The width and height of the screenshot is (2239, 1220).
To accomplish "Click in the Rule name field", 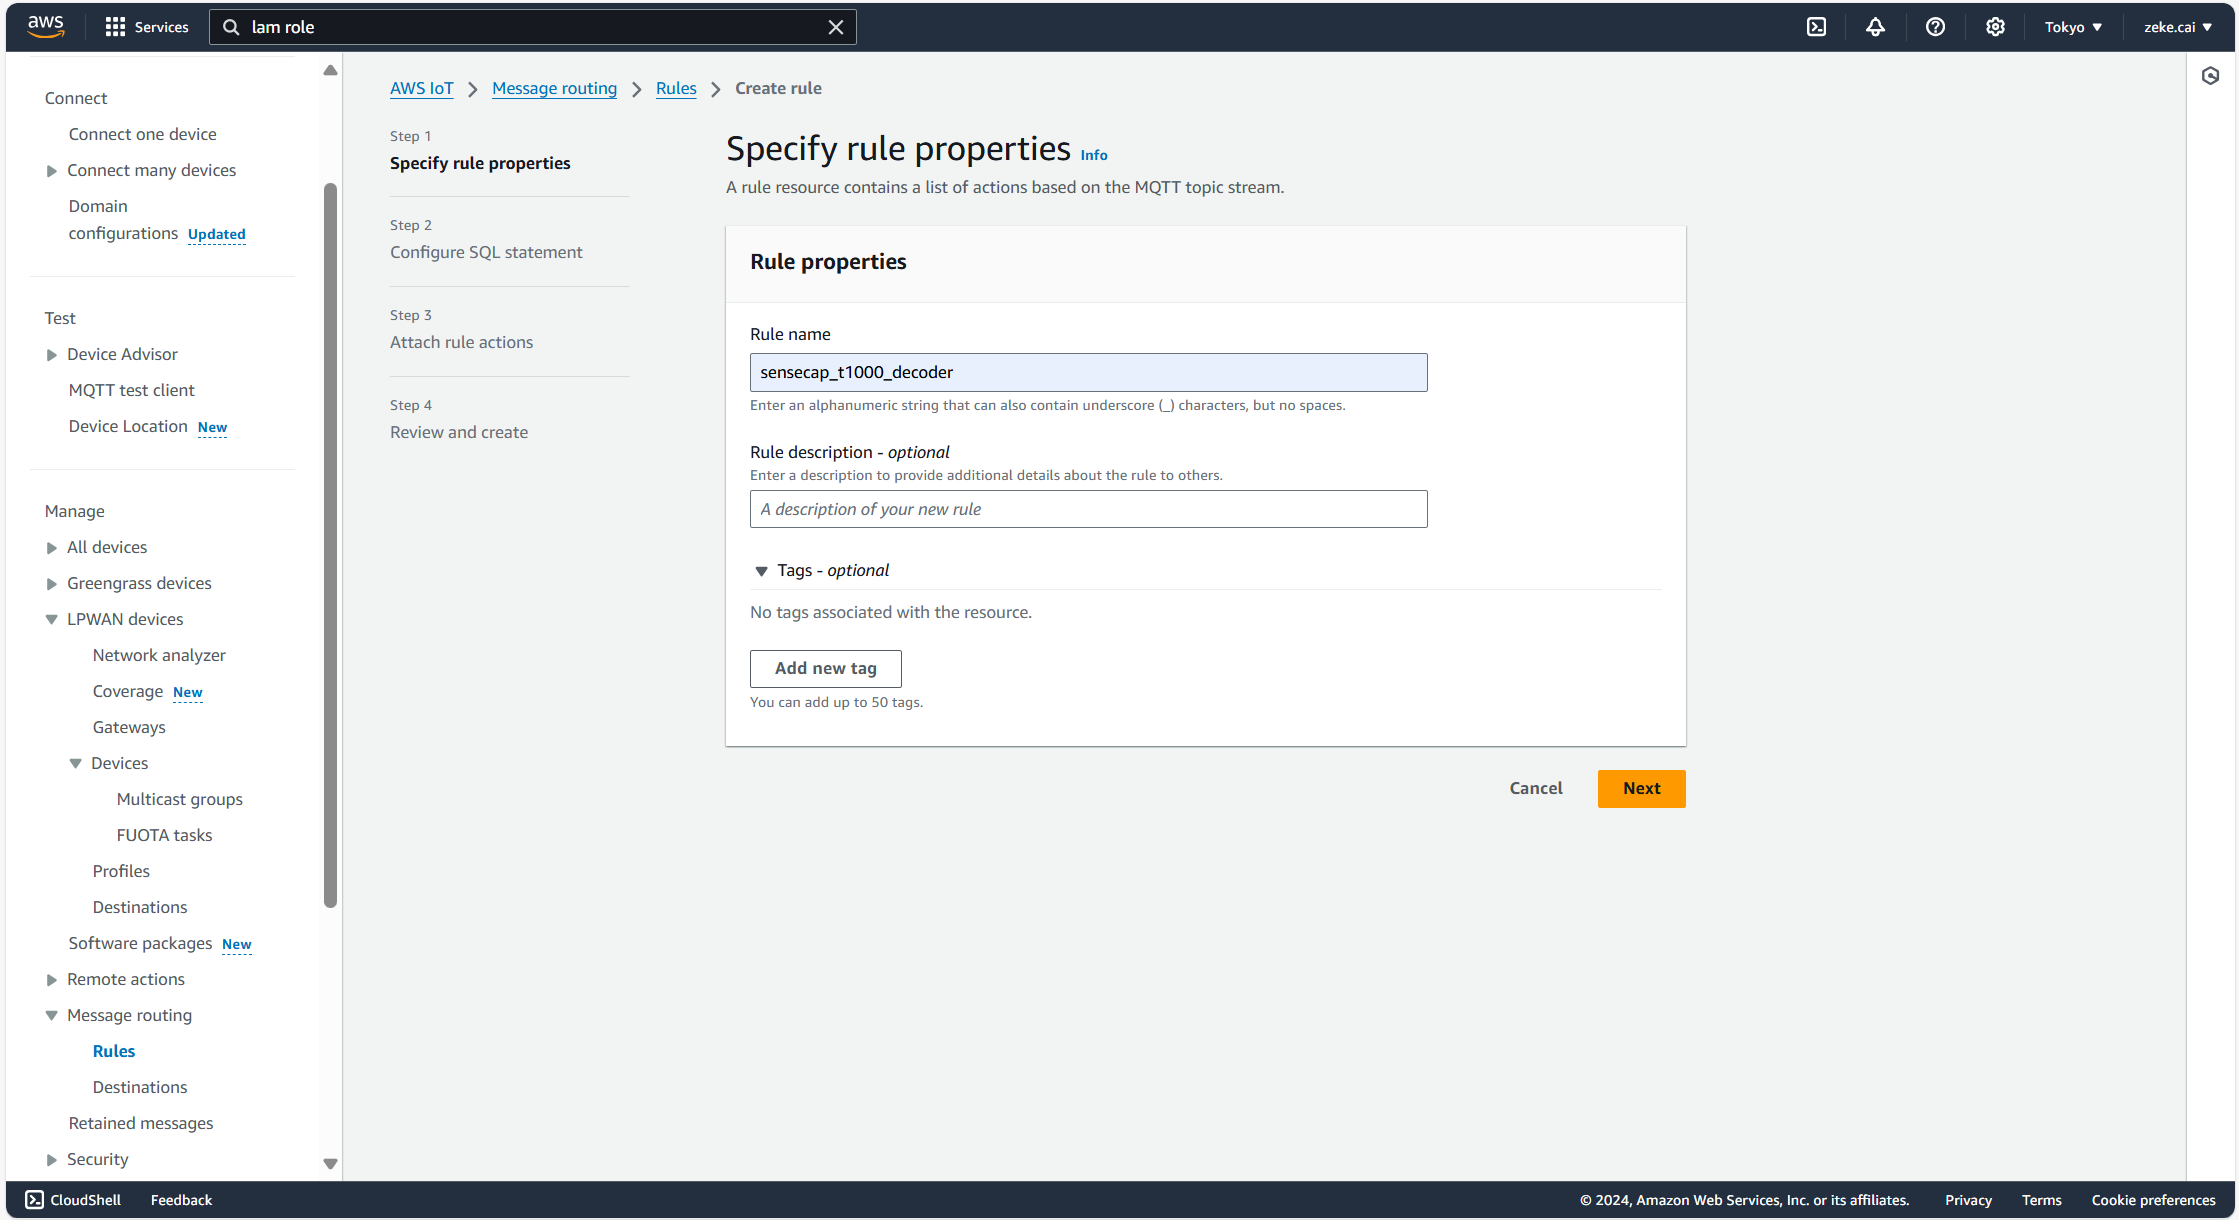I will click(x=1088, y=372).
